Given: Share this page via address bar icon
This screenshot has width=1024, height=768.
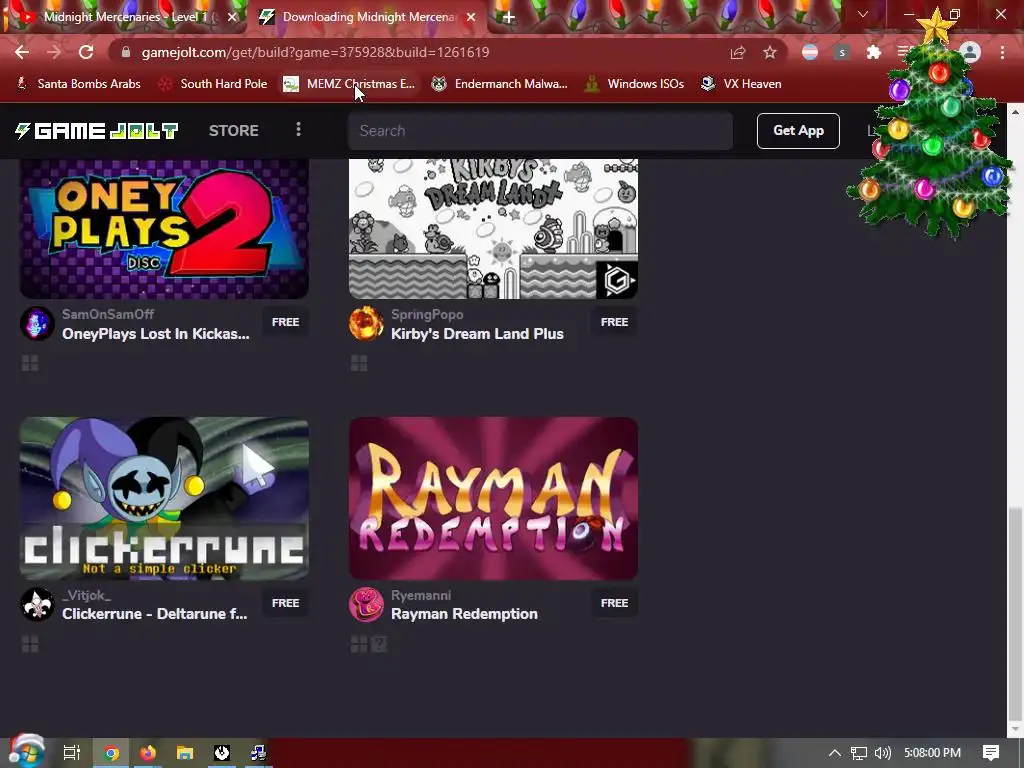Looking at the screenshot, I should (x=738, y=52).
